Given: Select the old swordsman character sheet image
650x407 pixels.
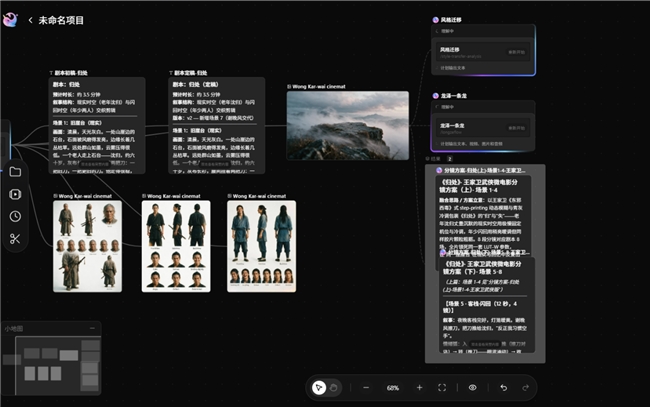Looking at the screenshot, I should [x=87, y=246].
